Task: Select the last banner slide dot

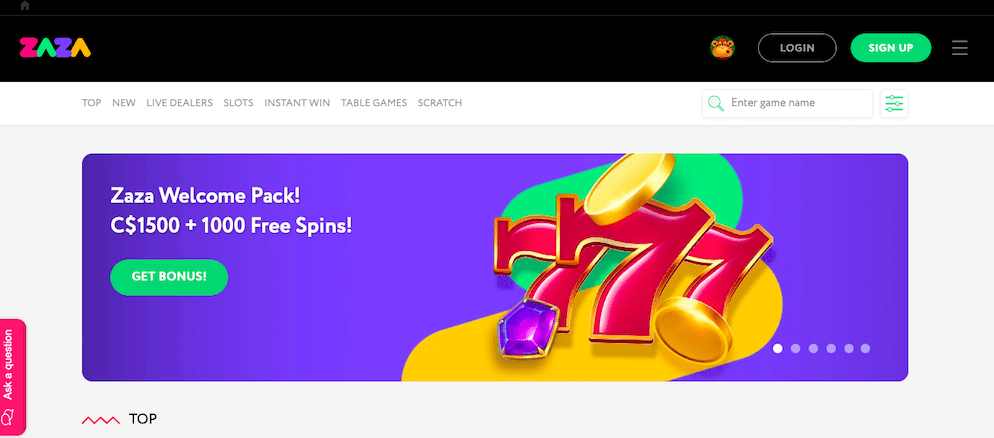Action: coord(865,348)
